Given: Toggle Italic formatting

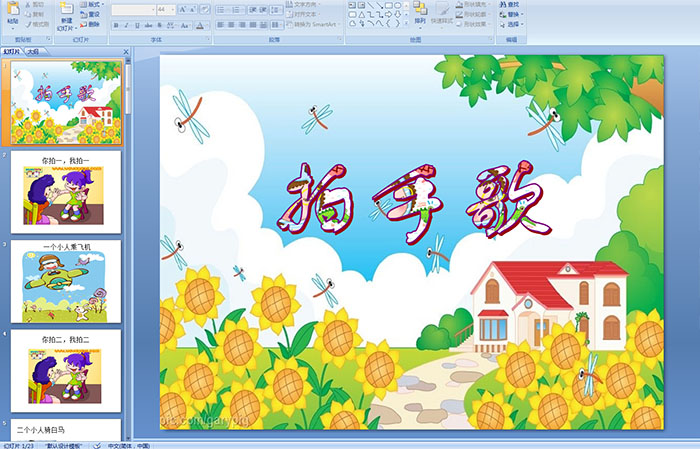Looking at the screenshot, I should (126, 25).
